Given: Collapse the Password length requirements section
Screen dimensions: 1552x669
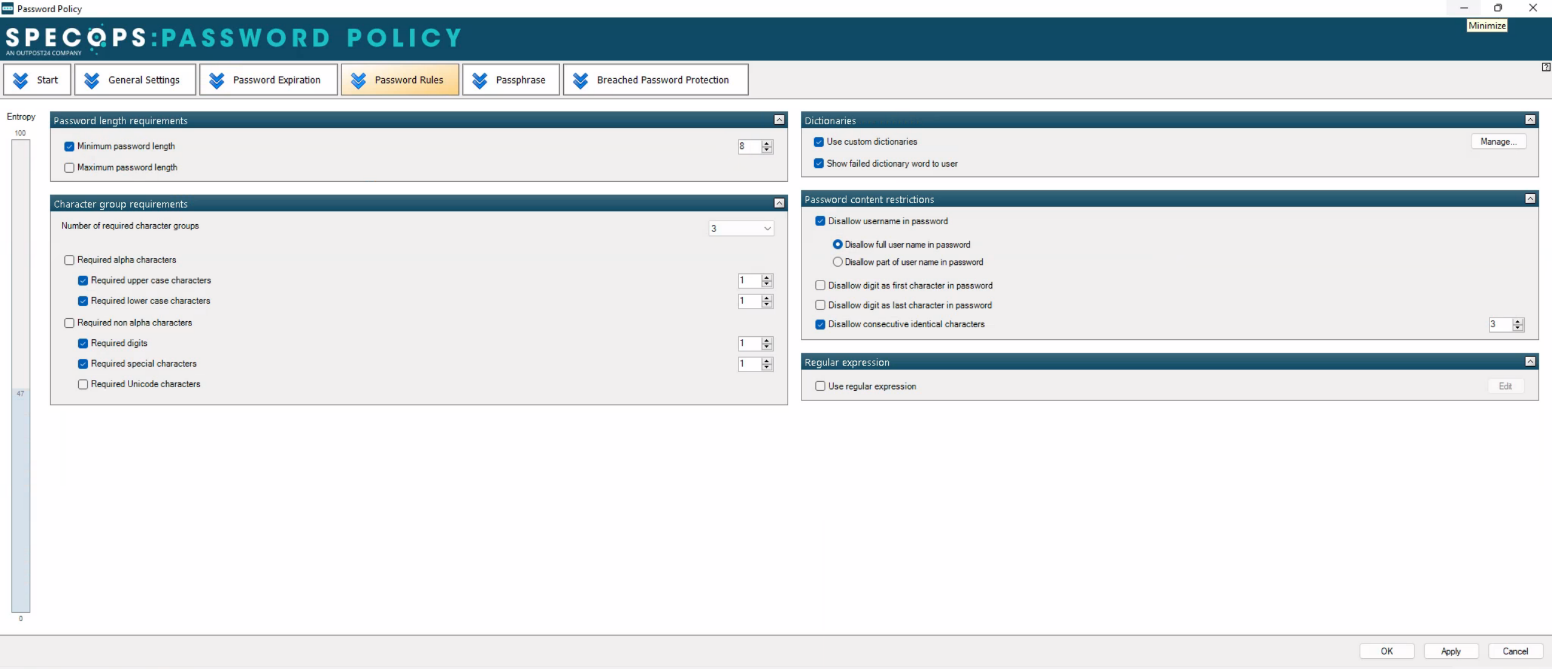Looking at the screenshot, I should [x=779, y=120].
